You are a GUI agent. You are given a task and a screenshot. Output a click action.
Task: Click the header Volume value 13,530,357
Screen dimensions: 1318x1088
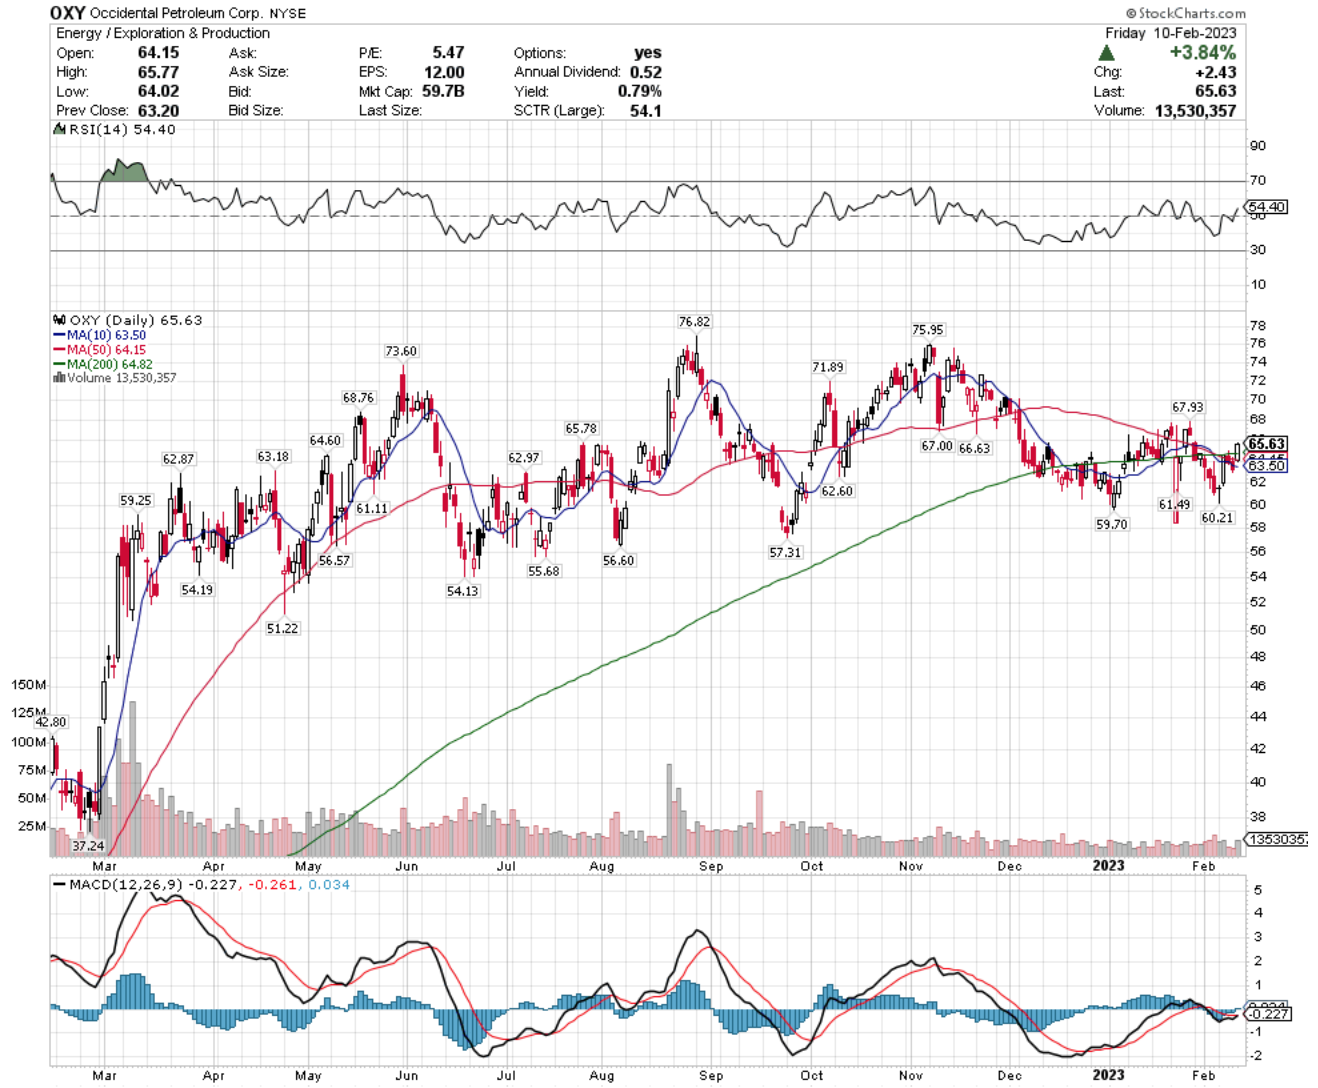click(x=1195, y=110)
